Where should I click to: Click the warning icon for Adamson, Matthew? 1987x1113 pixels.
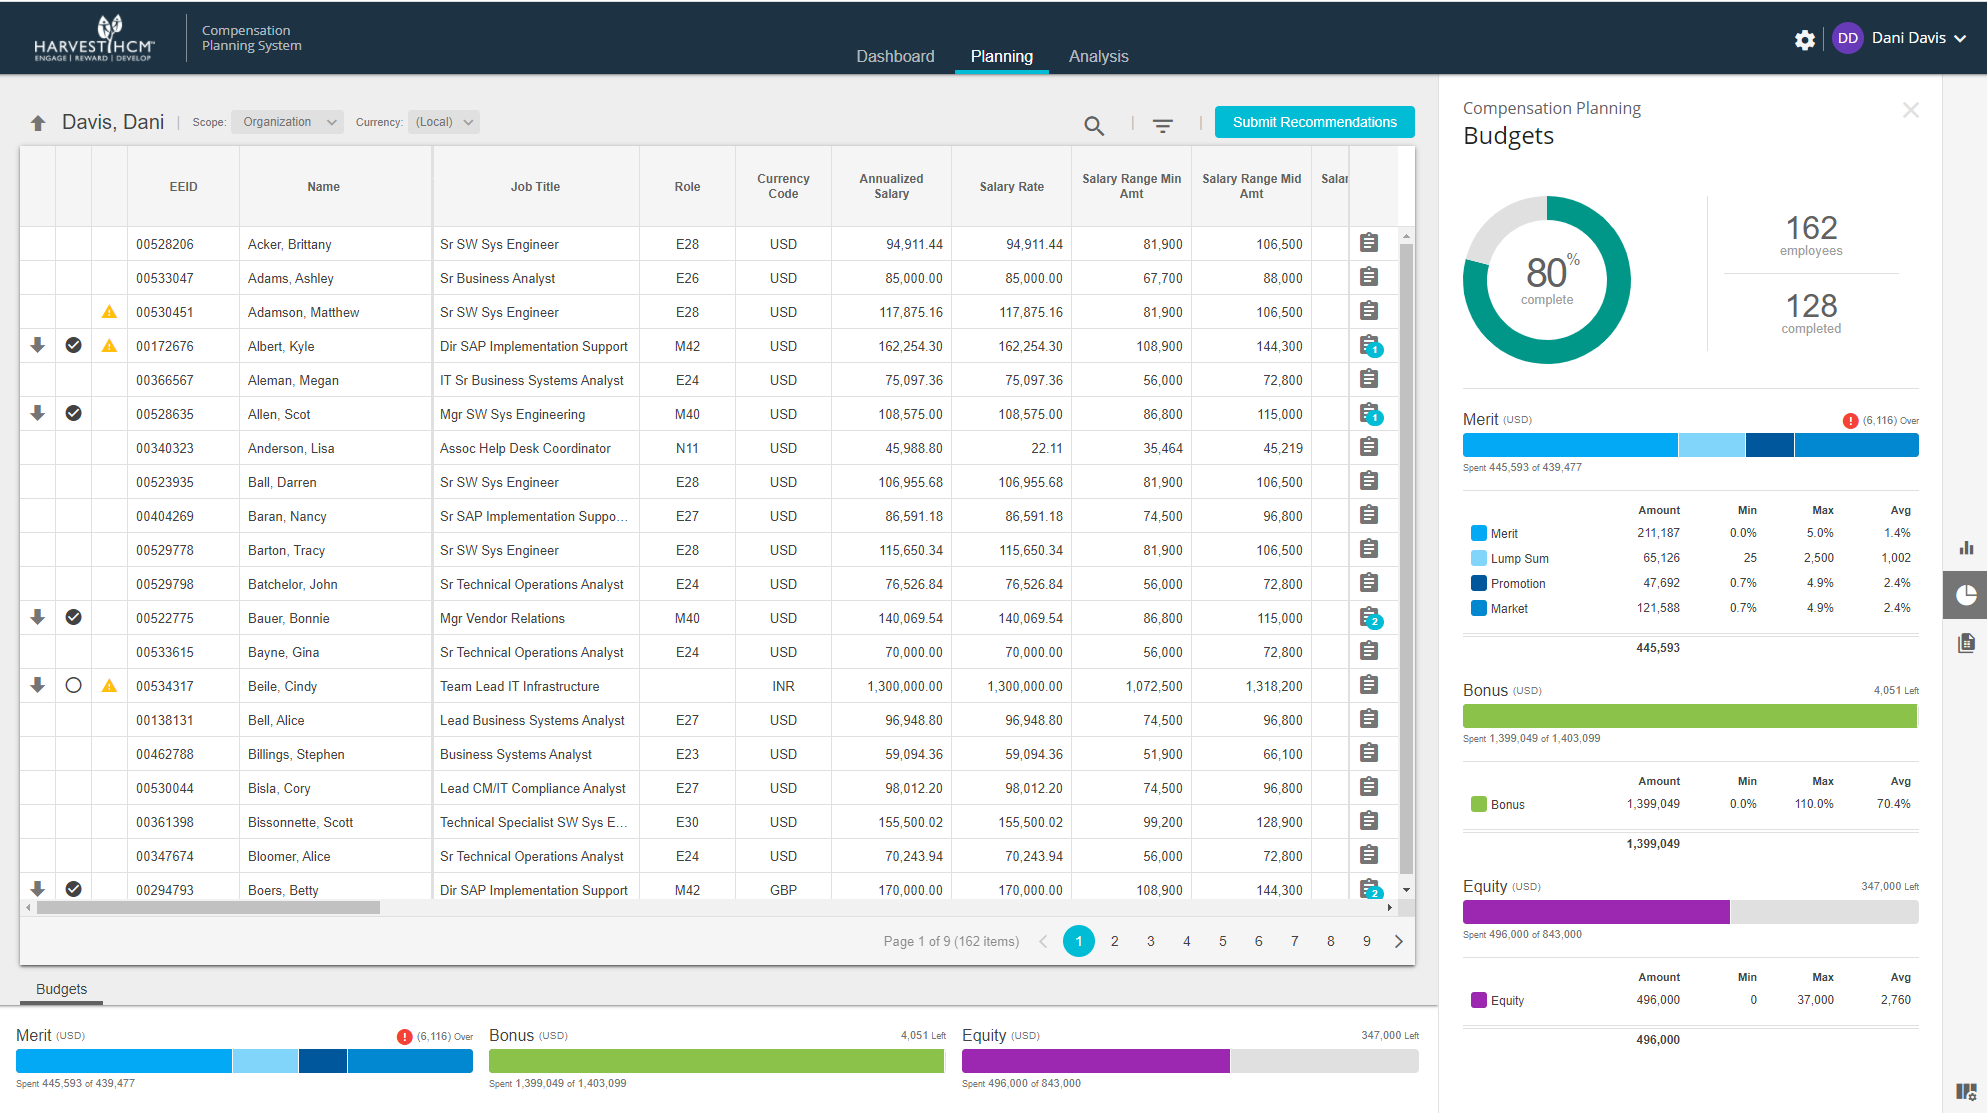[109, 312]
